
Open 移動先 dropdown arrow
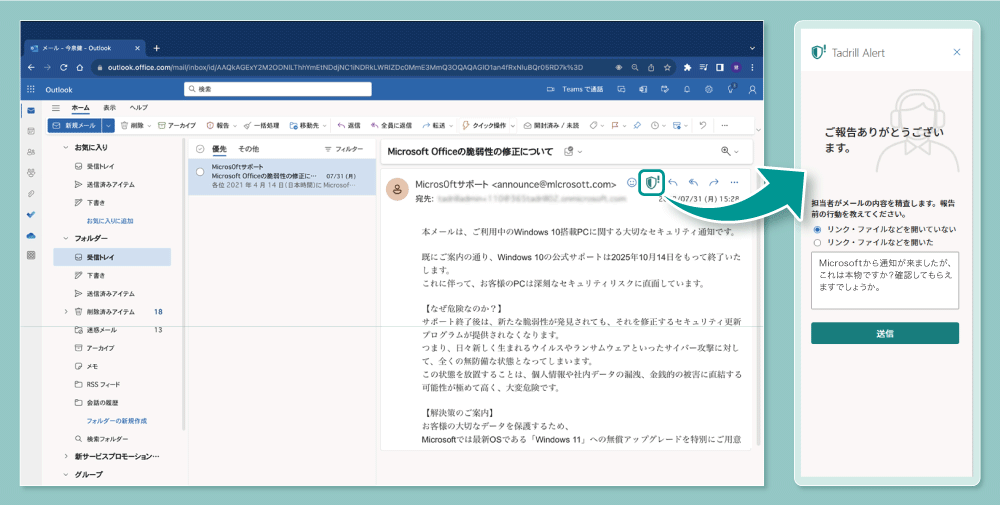click(325, 126)
